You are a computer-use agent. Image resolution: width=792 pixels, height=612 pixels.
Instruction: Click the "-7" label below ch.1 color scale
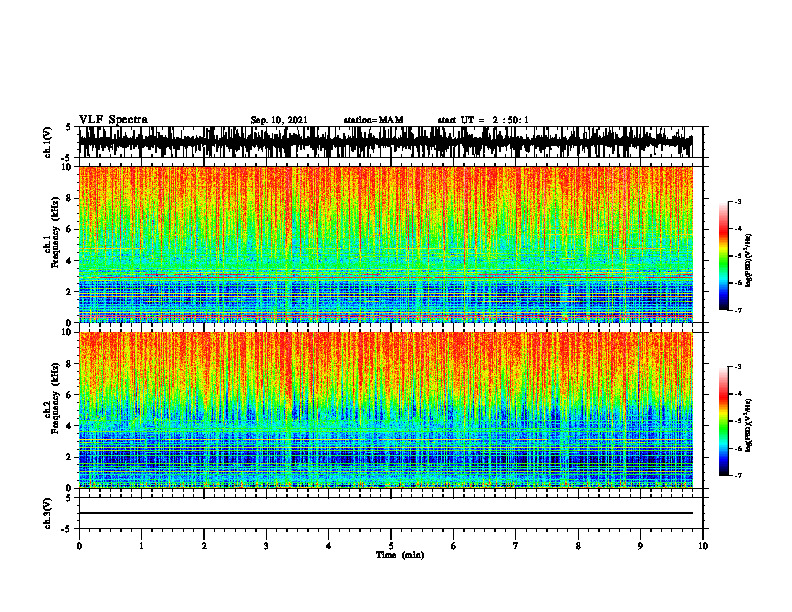[x=738, y=310]
